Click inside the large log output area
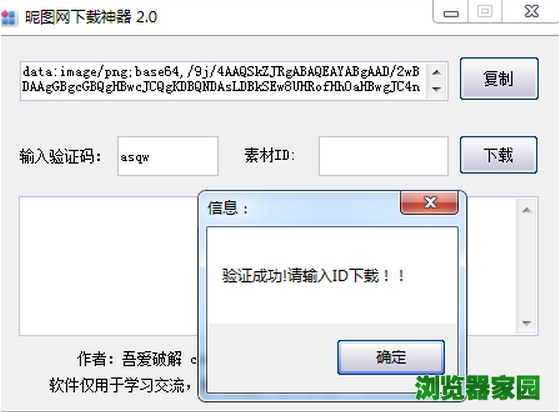Image resolution: width=559 pixels, height=412 pixels. 109,266
